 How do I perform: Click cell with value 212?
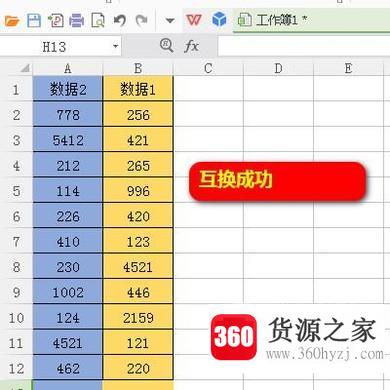click(x=68, y=165)
